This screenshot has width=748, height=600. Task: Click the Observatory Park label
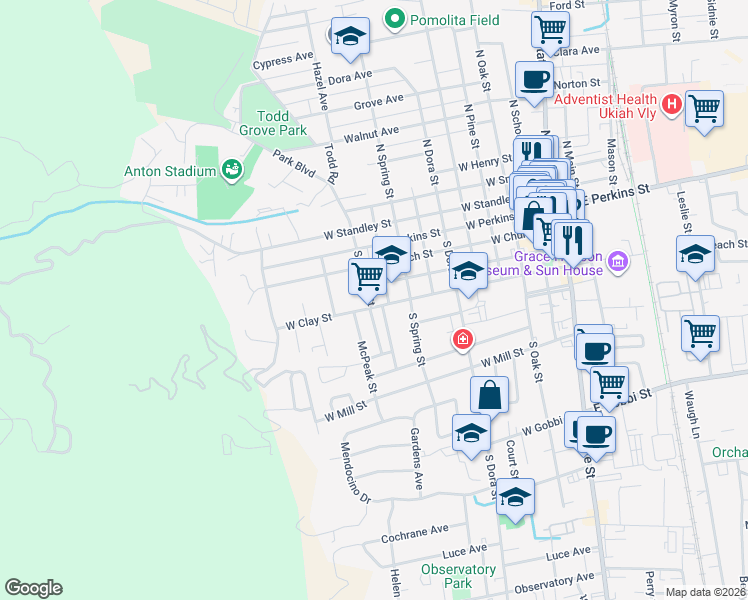[x=458, y=576]
